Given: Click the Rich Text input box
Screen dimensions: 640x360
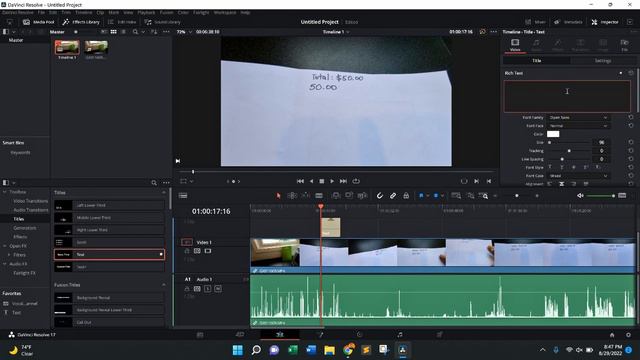Looking at the screenshot, I should click(x=567, y=96).
